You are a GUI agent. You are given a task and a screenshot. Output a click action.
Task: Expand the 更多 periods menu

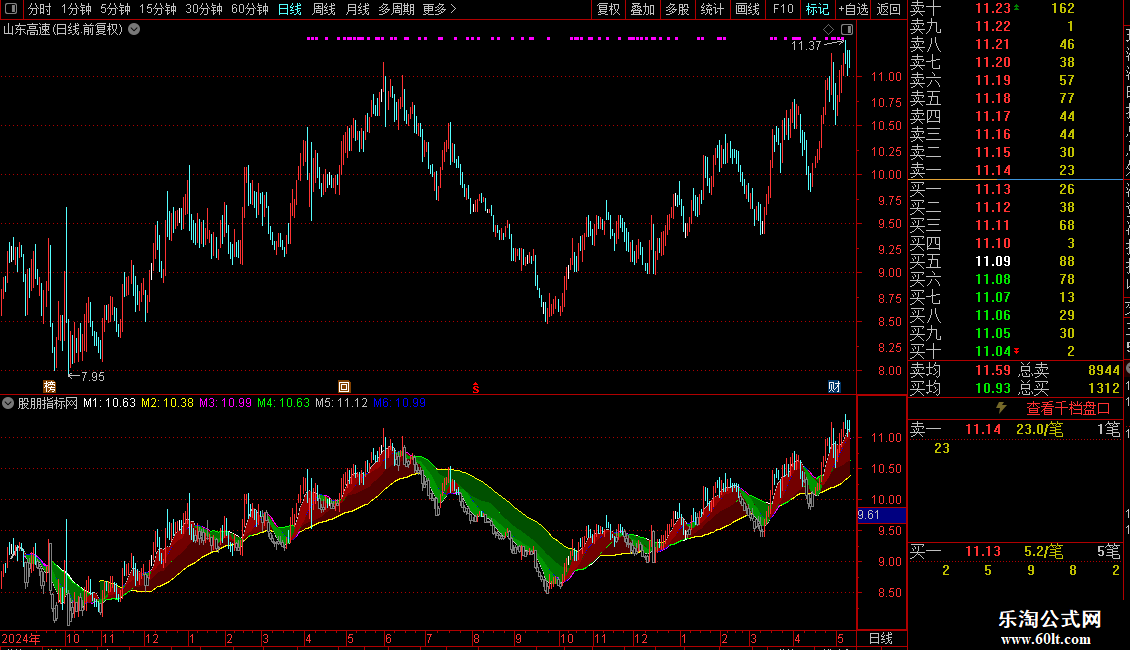[439, 9]
